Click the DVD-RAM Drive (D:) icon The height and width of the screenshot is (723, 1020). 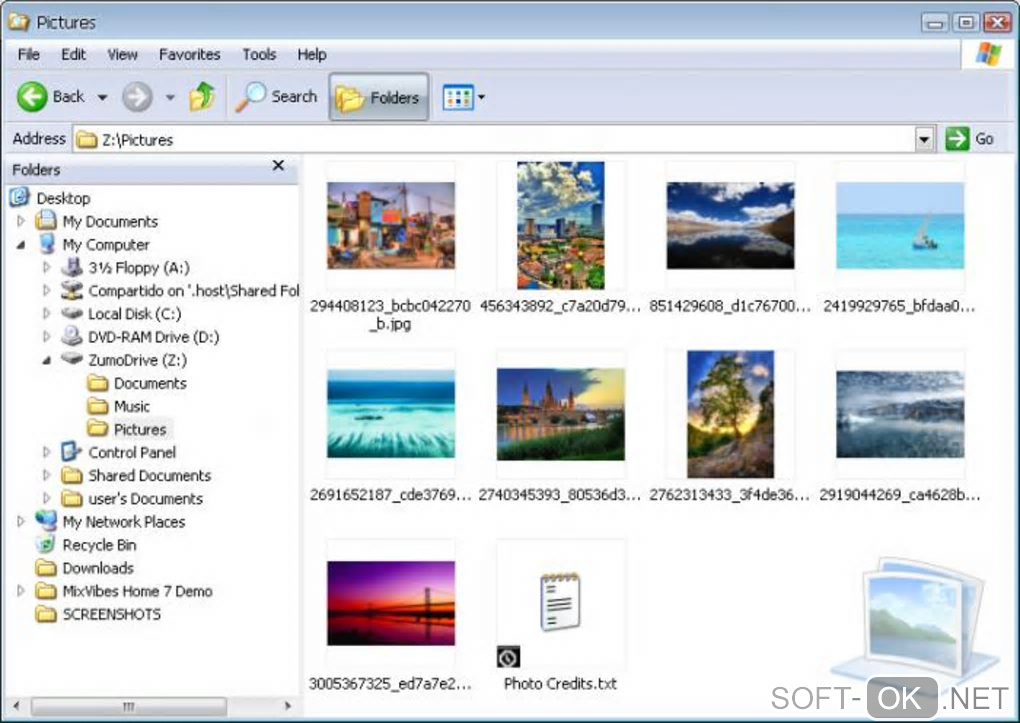(x=72, y=336)
